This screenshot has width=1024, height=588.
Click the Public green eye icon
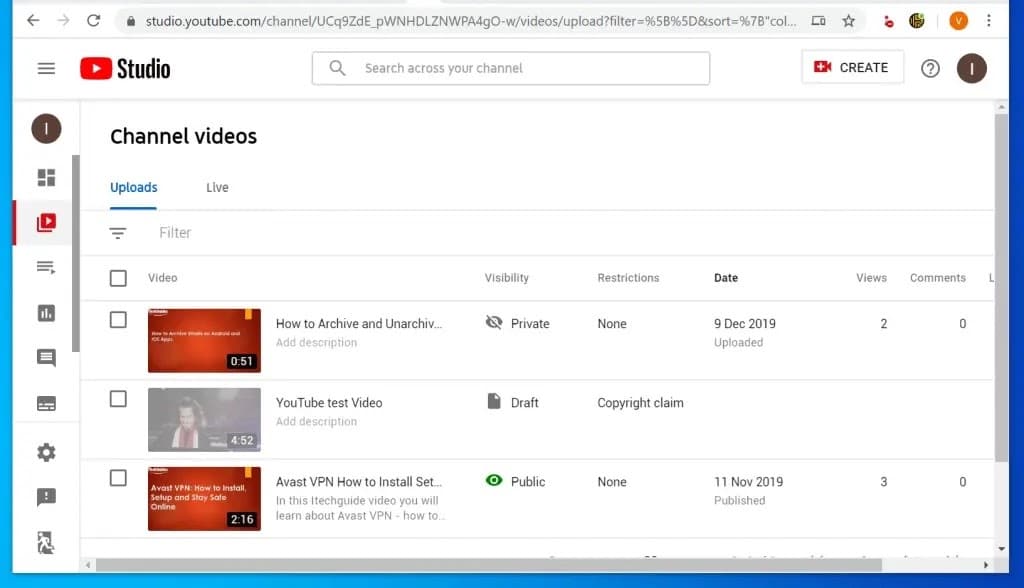click(494, 480)
